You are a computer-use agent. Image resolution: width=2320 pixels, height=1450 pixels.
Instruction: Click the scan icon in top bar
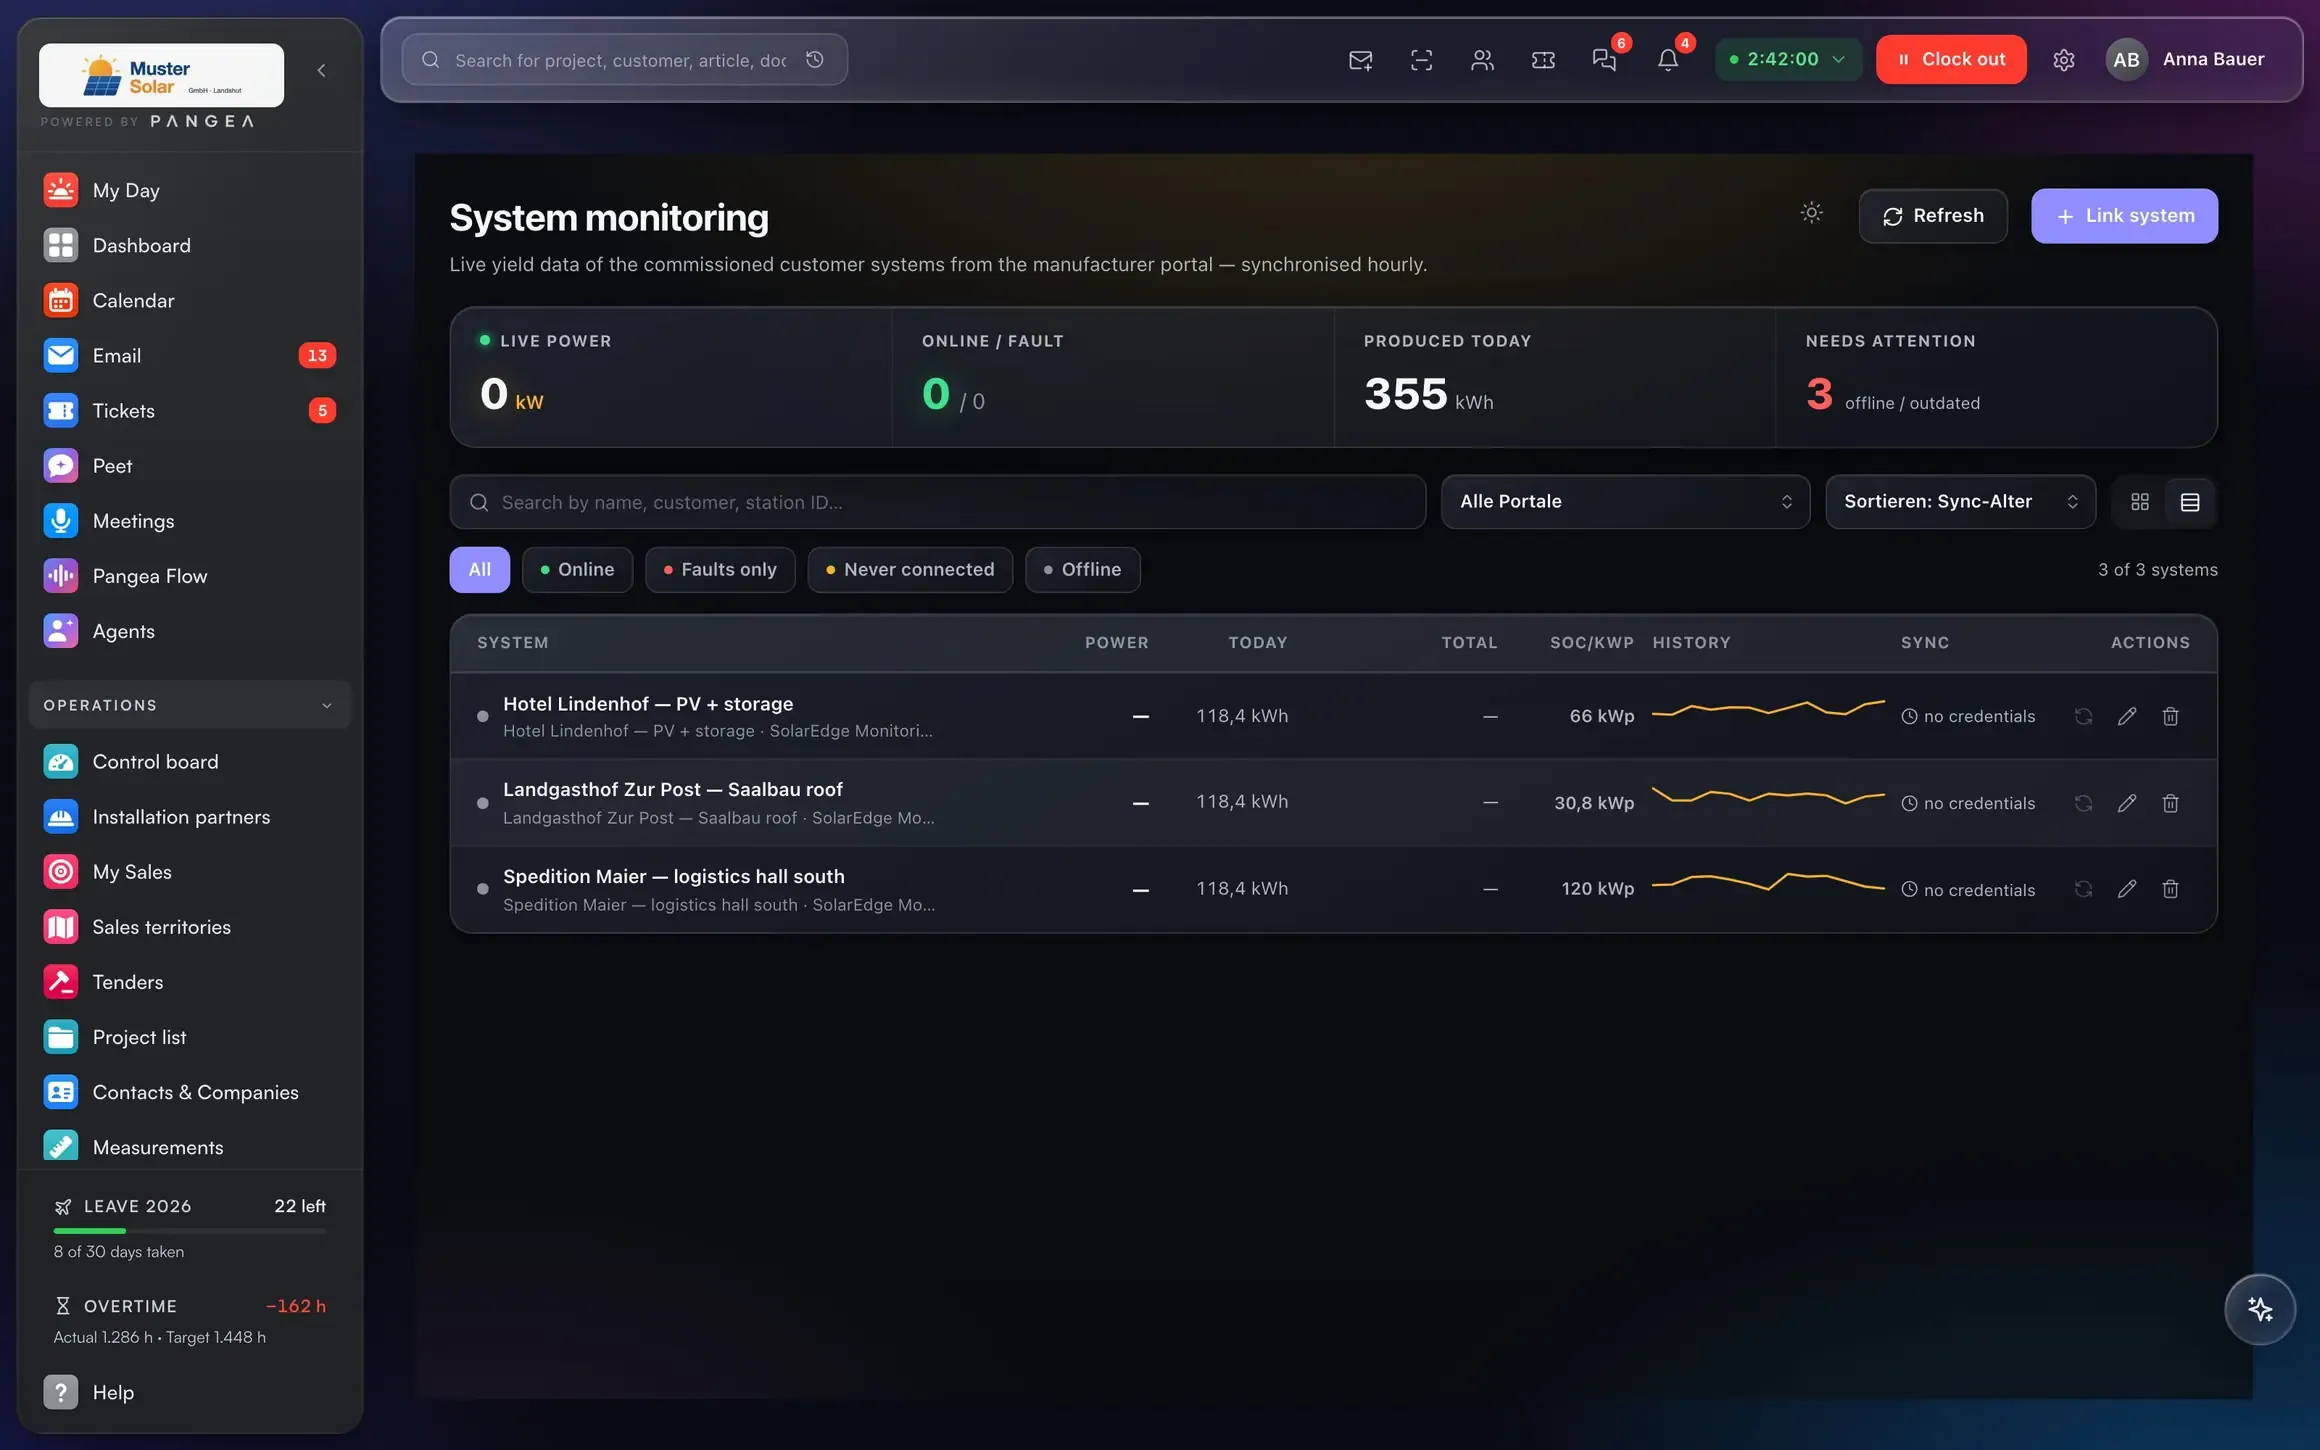tap(1421, 60)
